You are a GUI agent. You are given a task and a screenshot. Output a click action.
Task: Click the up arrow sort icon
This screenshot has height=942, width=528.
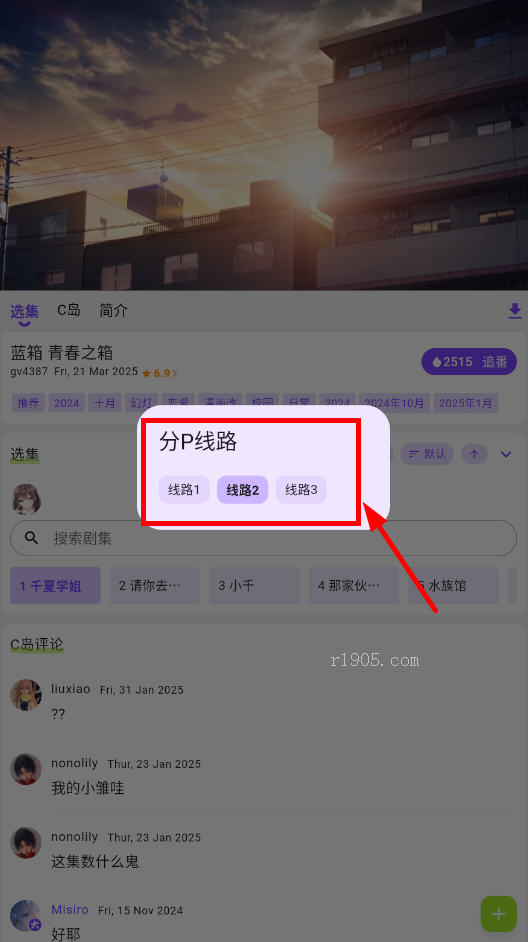(x=475, y=454)
